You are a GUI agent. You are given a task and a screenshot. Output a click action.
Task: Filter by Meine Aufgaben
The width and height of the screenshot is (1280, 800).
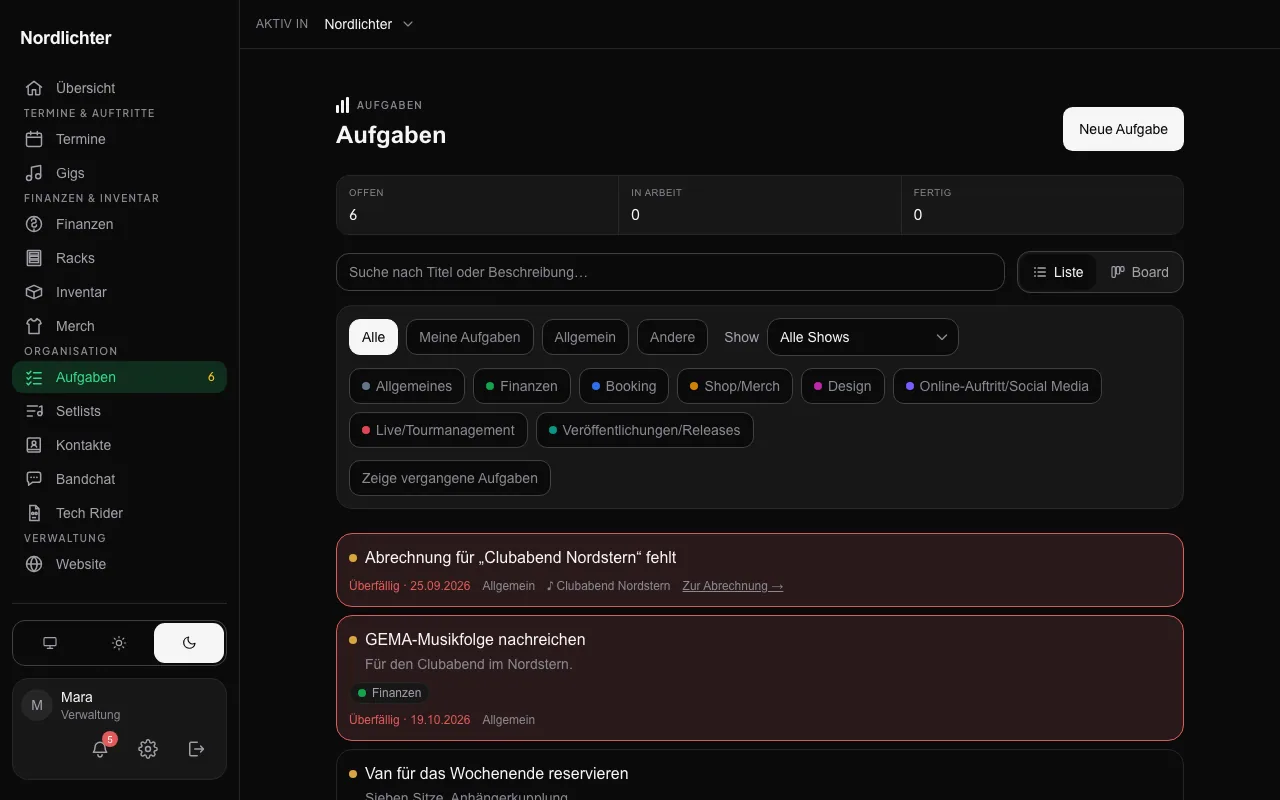pos(470,337)
